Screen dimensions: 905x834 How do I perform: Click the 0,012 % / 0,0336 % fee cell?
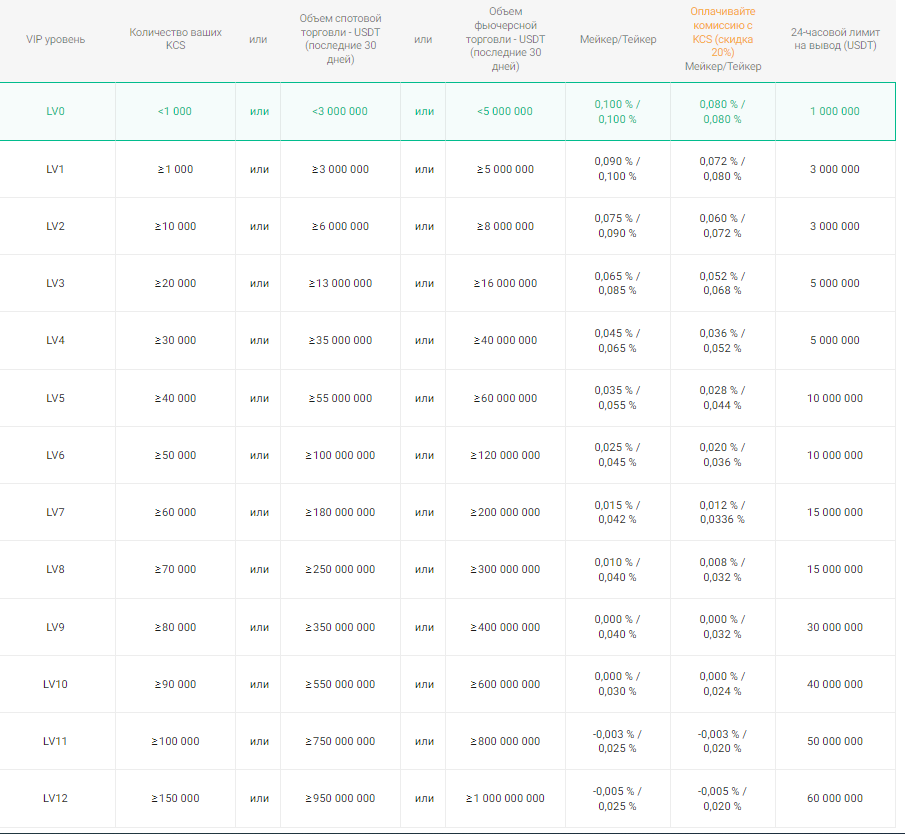[722, 512]
